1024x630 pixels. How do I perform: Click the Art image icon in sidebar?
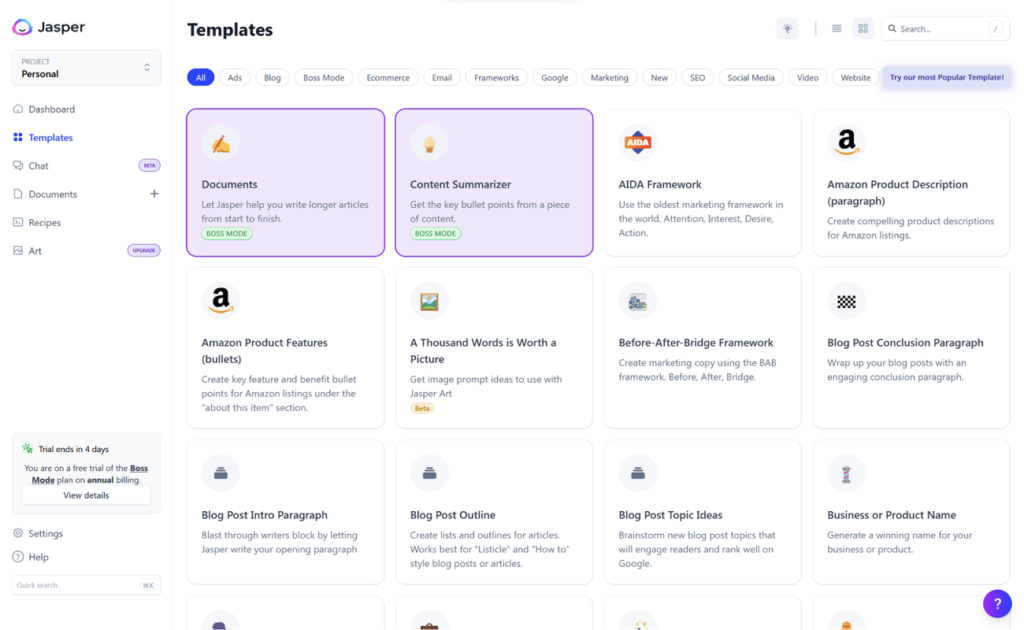pos(18,251)
